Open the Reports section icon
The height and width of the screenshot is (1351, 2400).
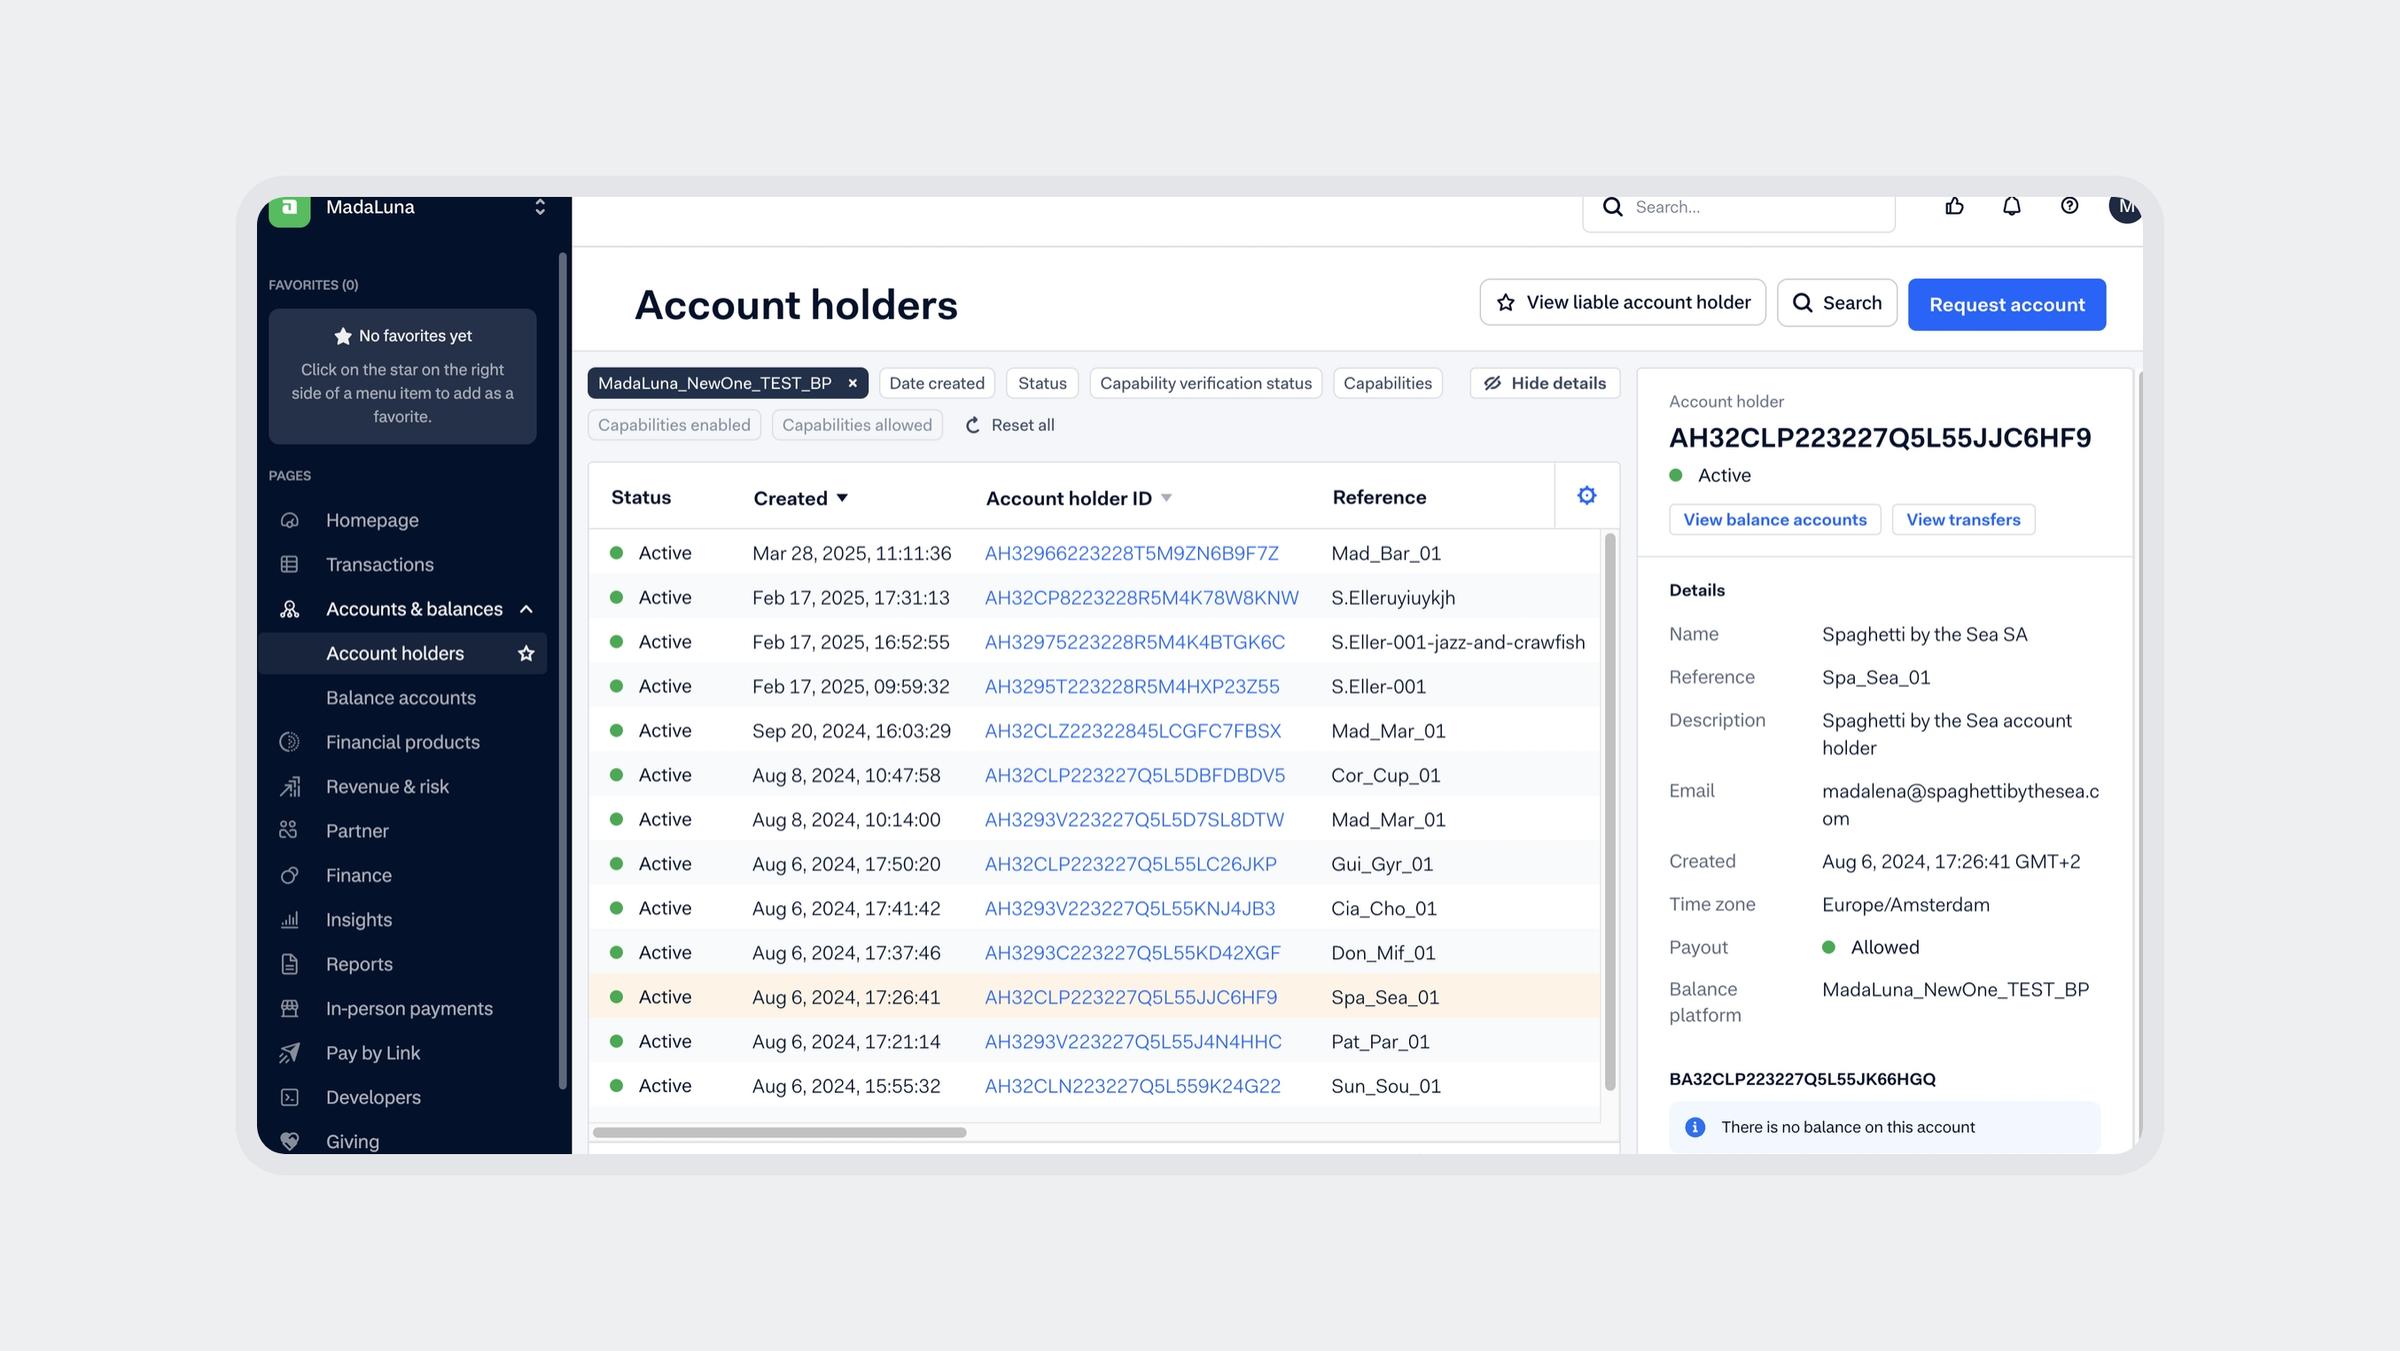click(290, 963)
